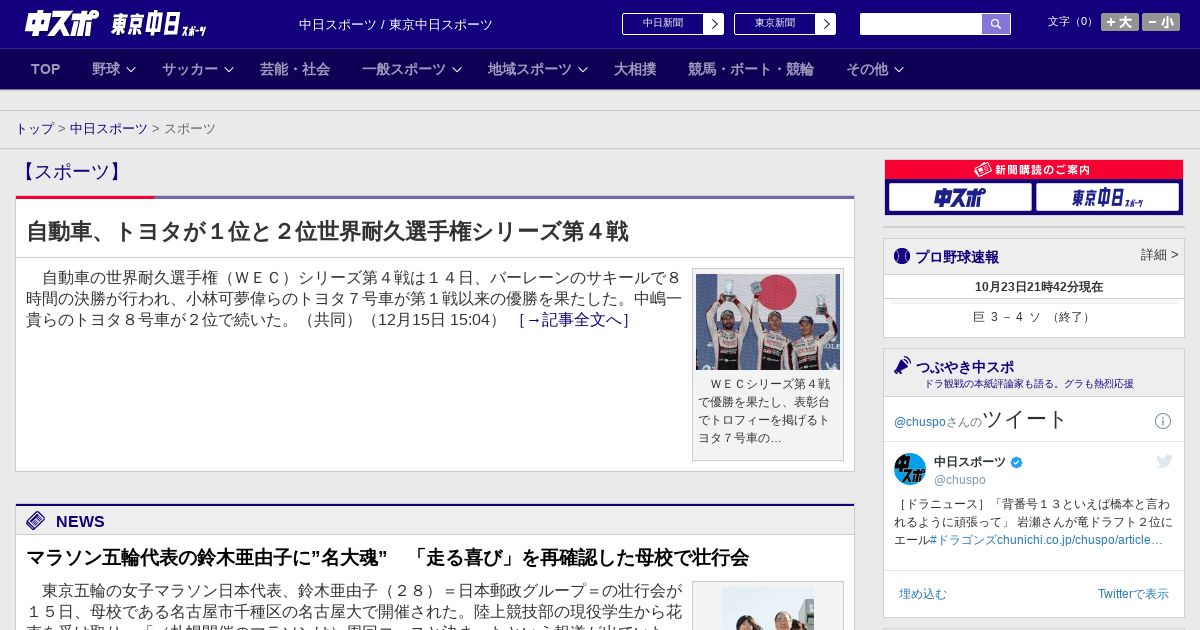Click the 10月23日21時42分現在 timestamp
Viewport: 1200px width, 630px height.
tap(1039, 287)
